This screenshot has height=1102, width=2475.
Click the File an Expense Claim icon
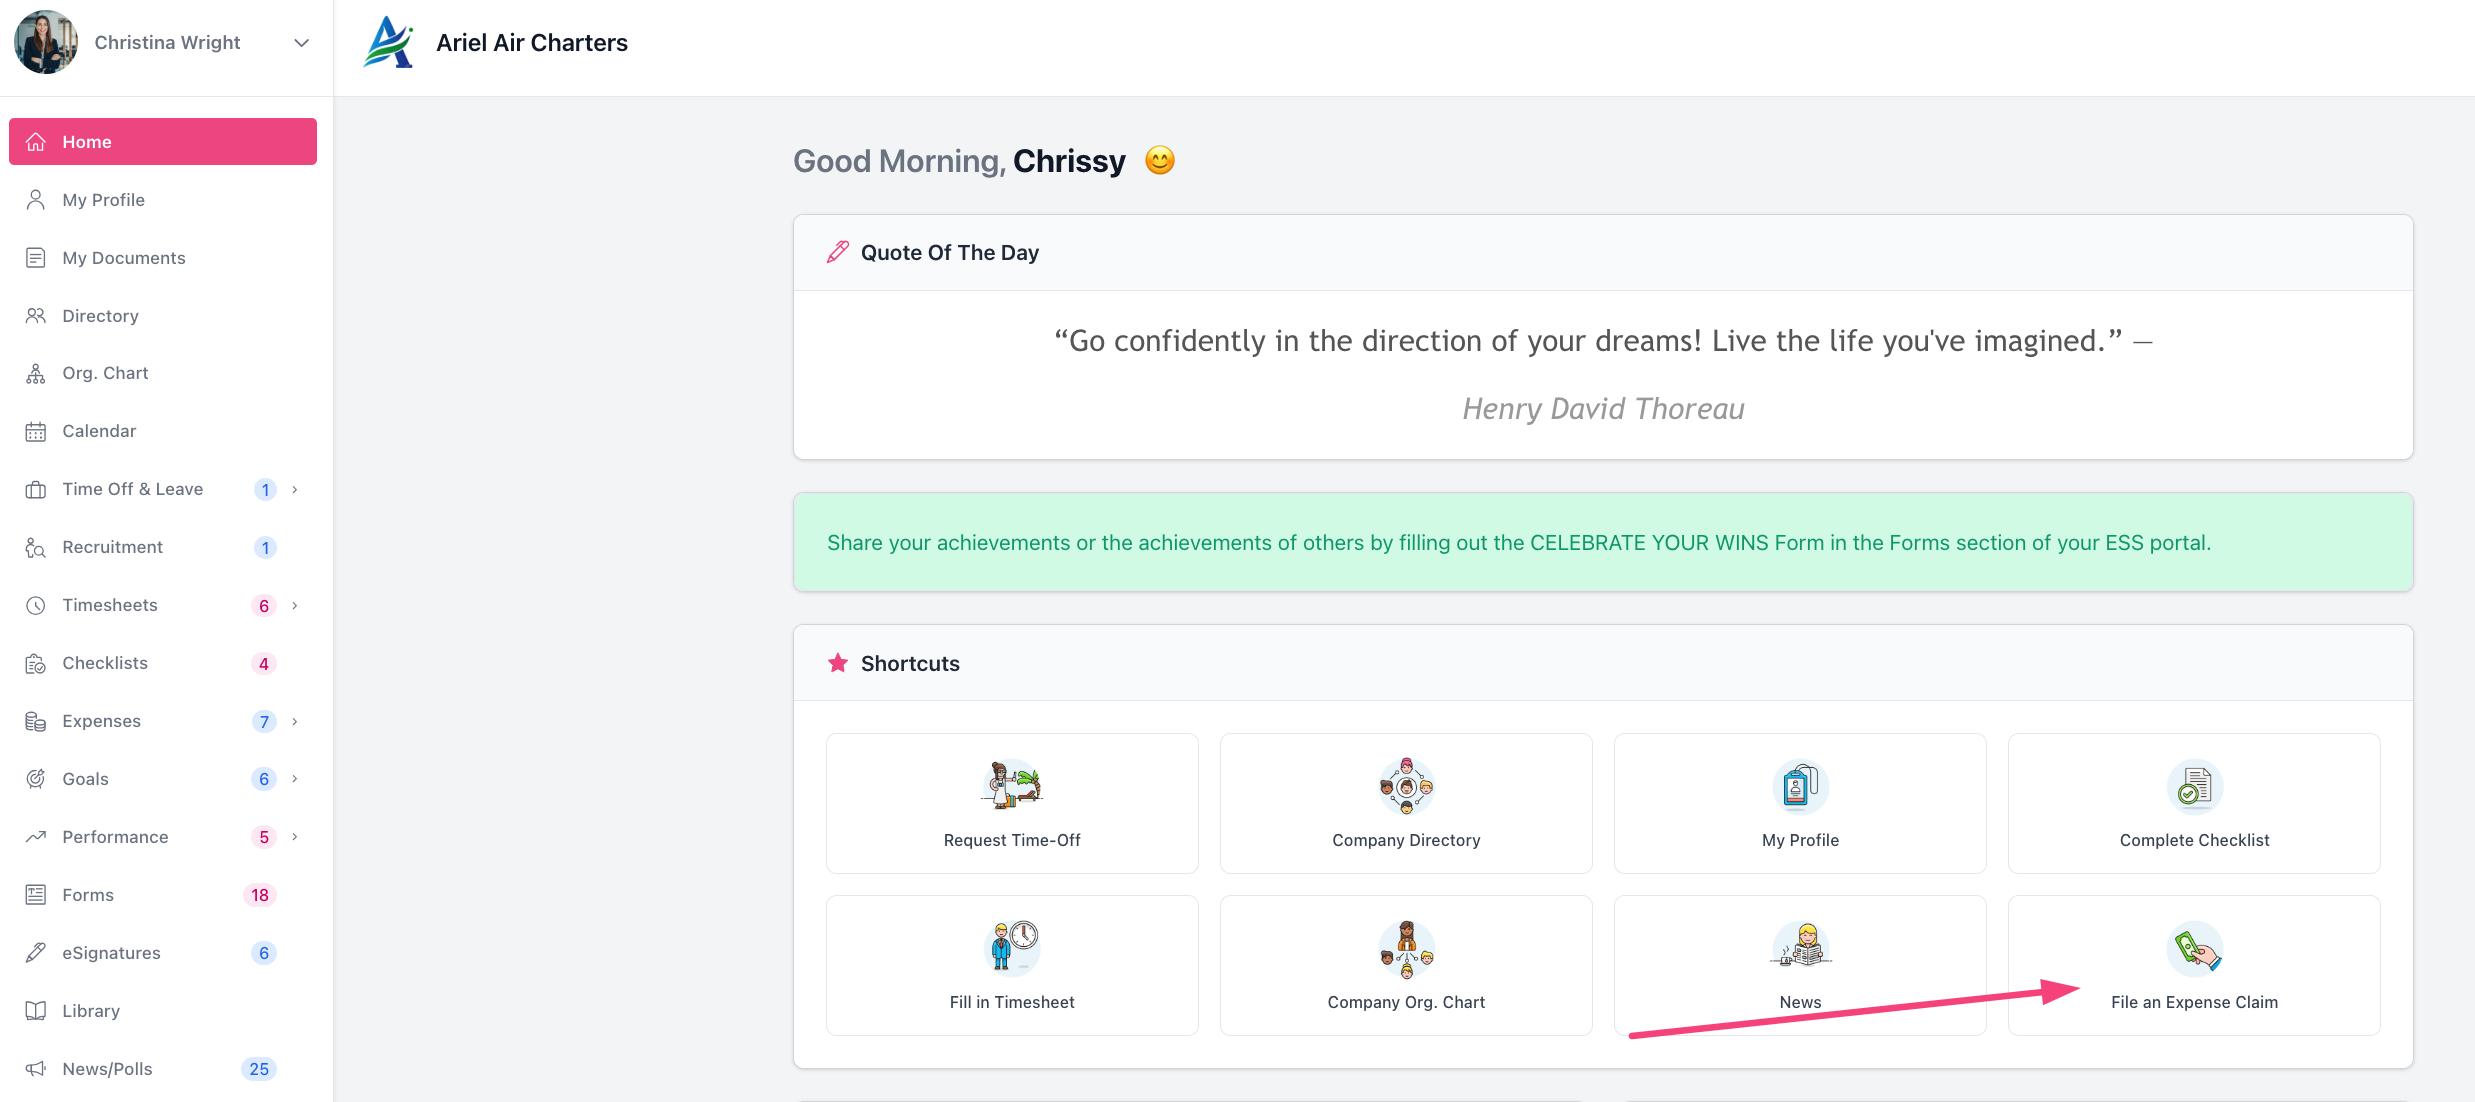coord(2193,948)
